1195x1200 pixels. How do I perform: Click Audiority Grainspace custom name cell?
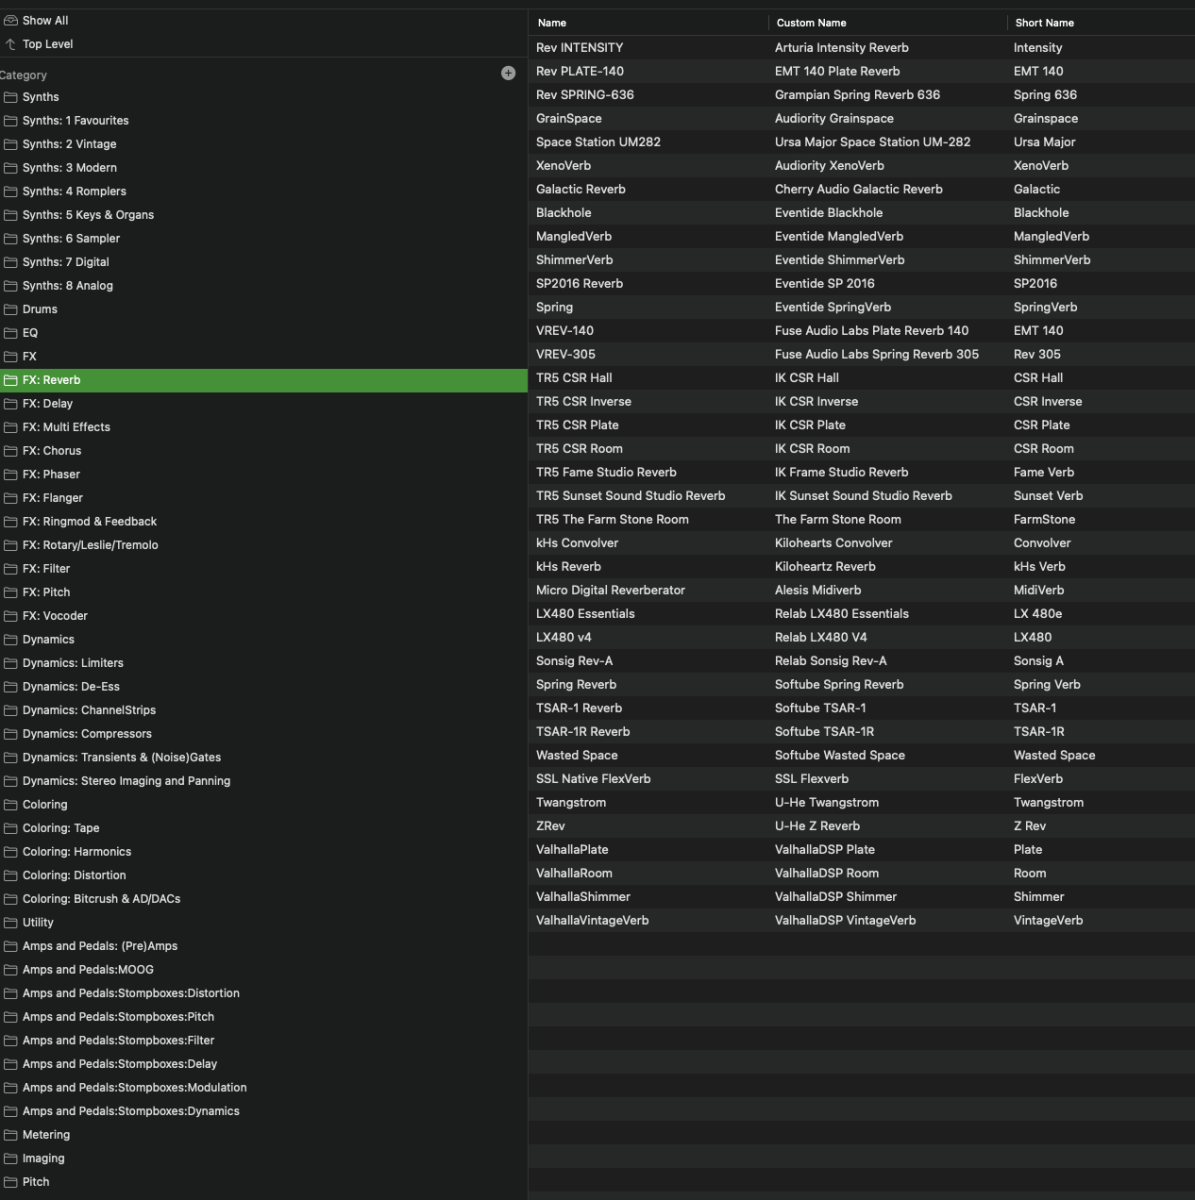coord(834,118)
